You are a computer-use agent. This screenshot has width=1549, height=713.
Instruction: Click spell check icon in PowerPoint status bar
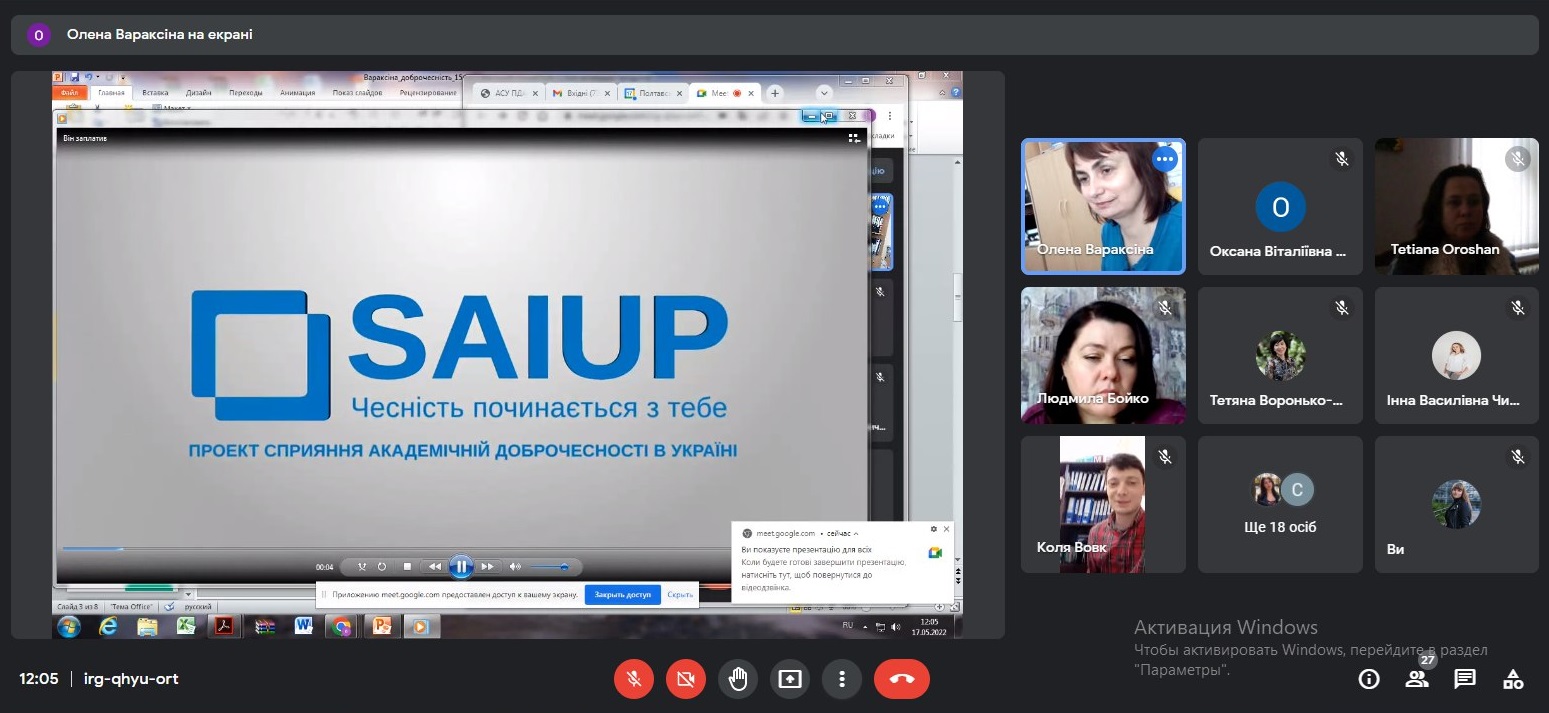click(169, 607)
